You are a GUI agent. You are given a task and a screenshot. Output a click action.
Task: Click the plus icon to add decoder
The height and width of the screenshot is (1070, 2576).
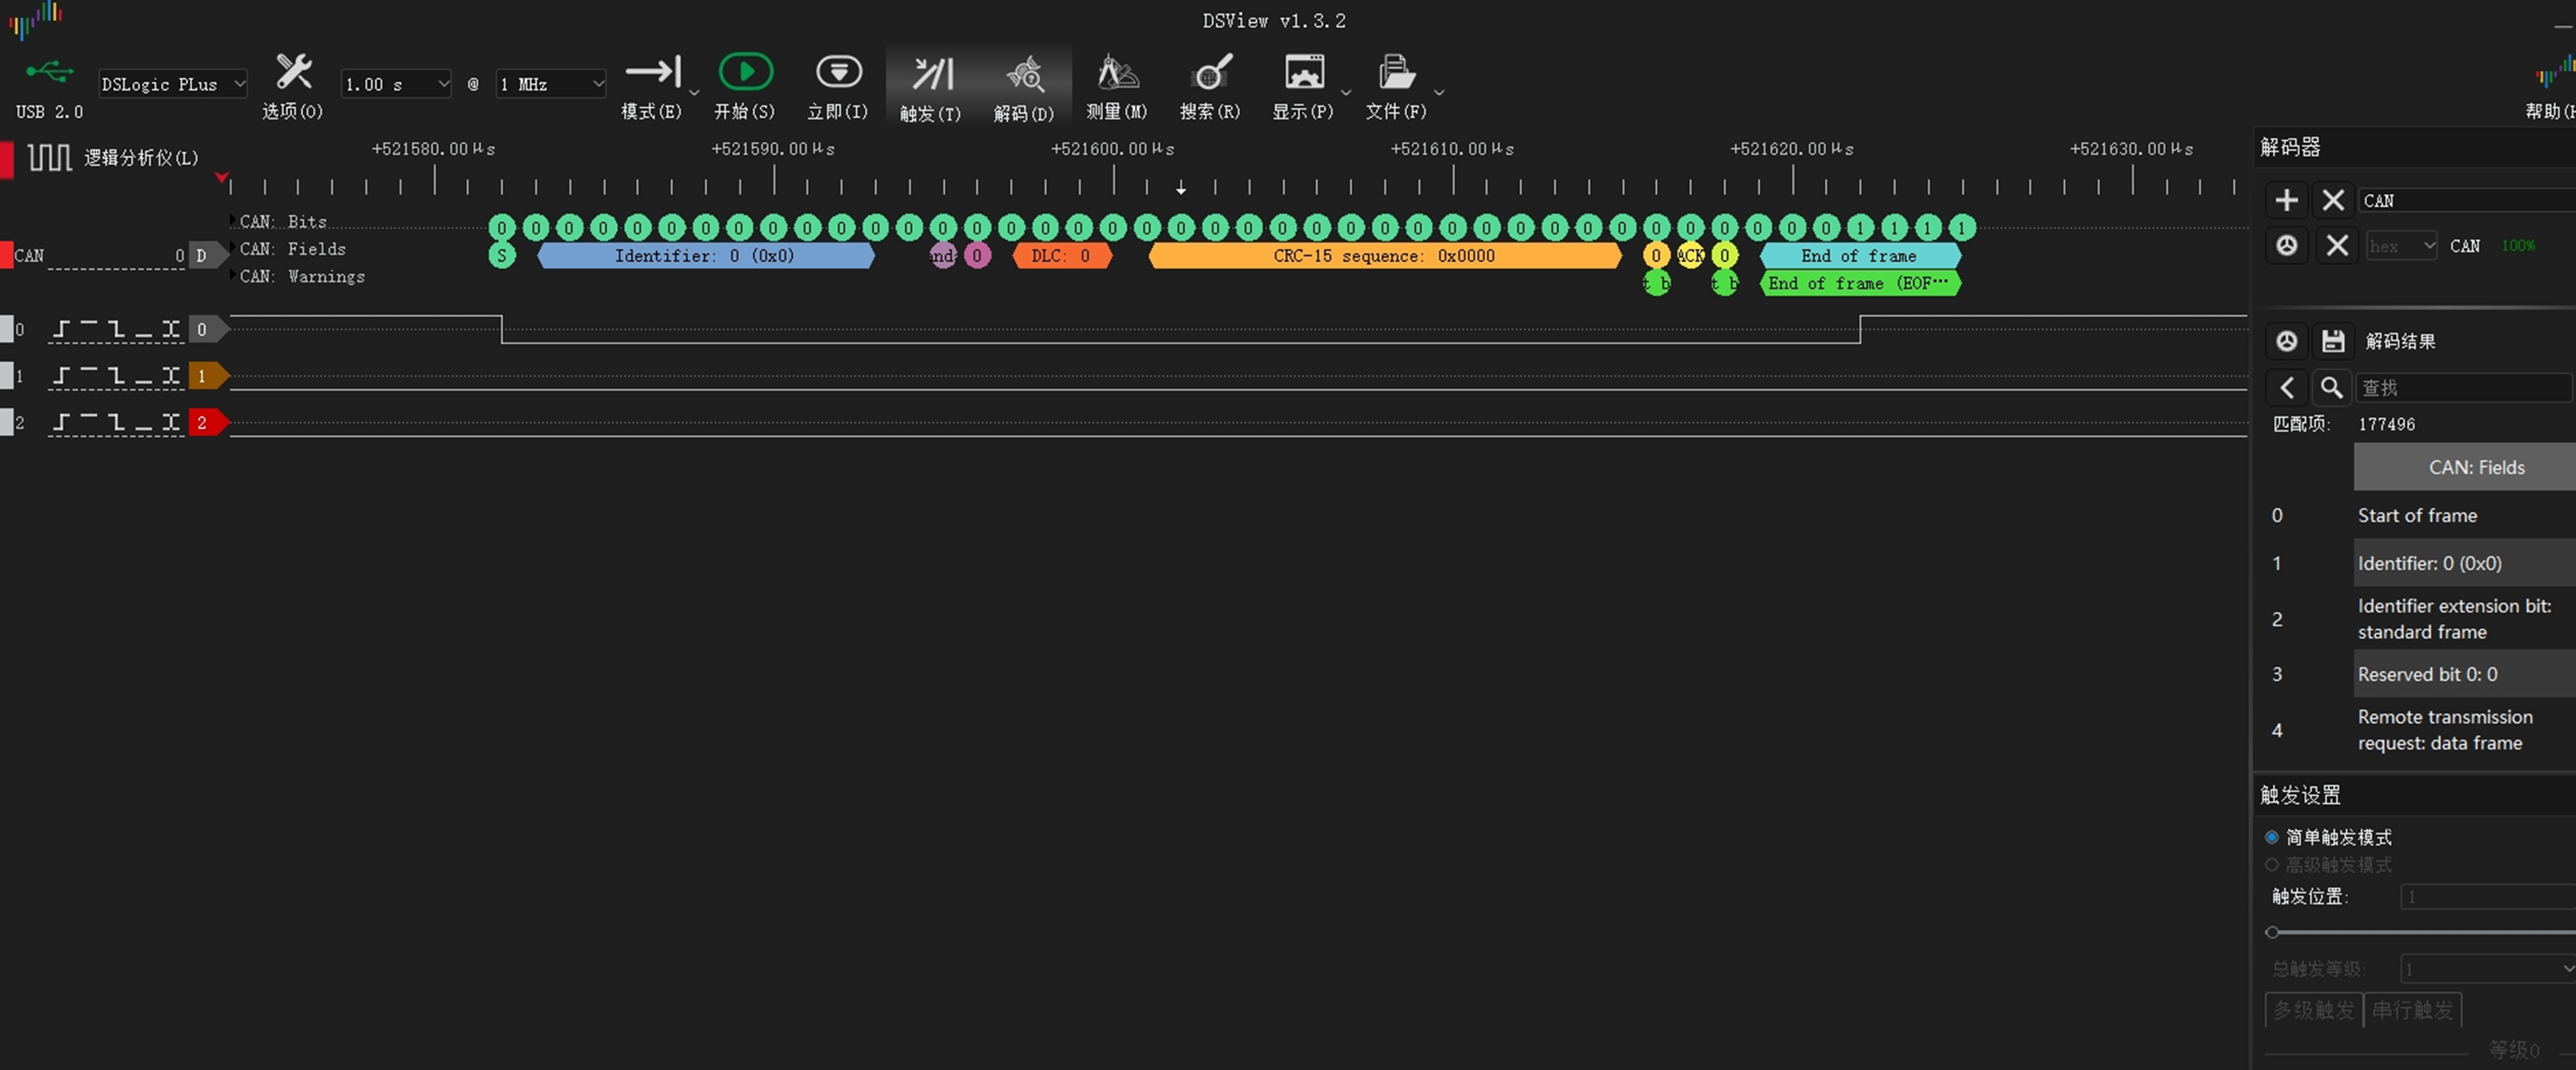[x=2286, y=200]
